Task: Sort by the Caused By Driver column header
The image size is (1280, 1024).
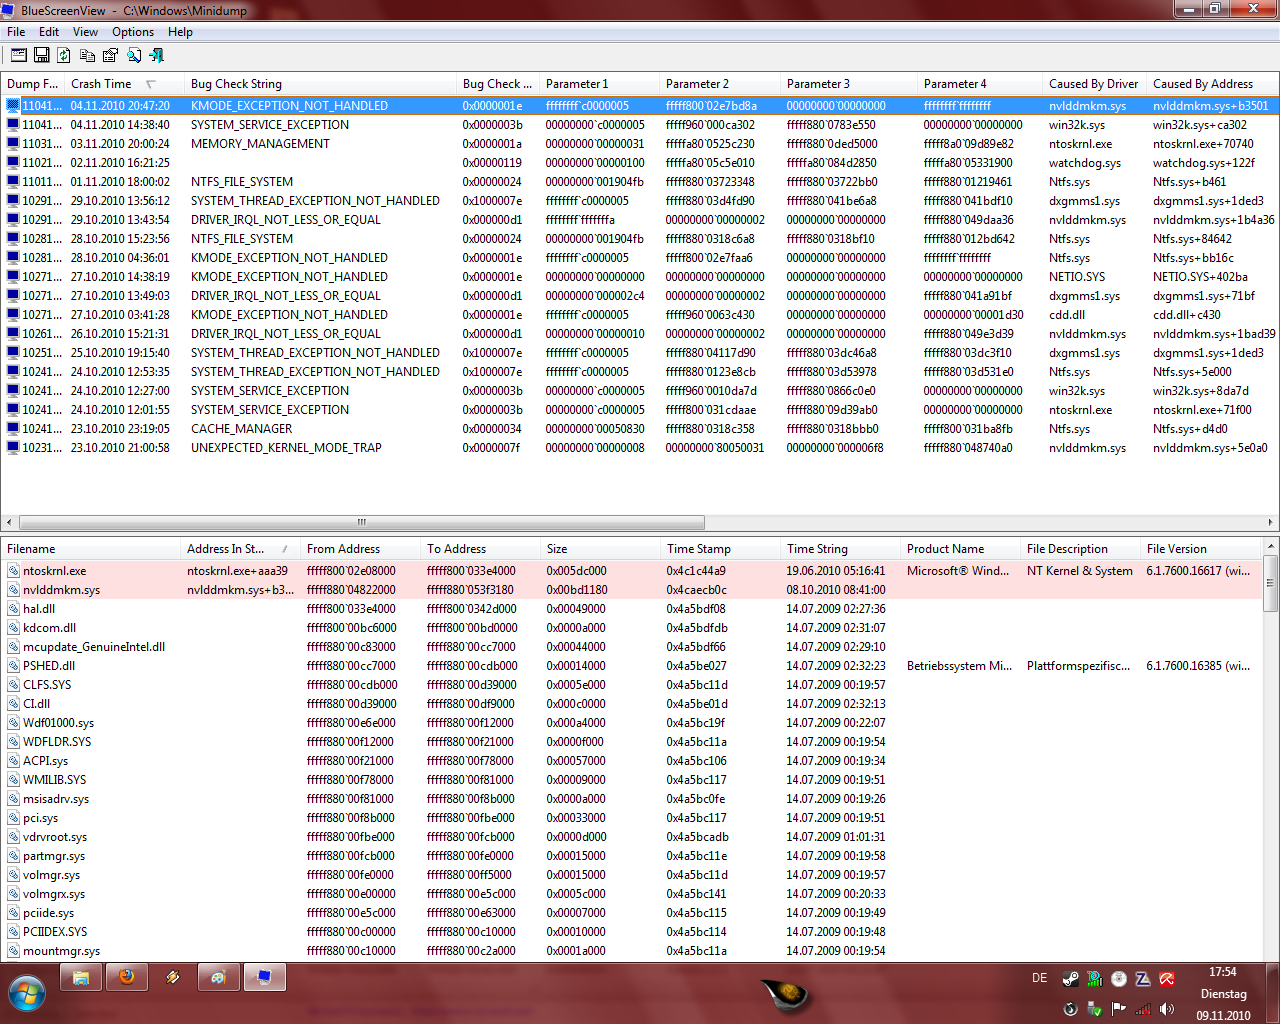Action: pos(1094,84)
